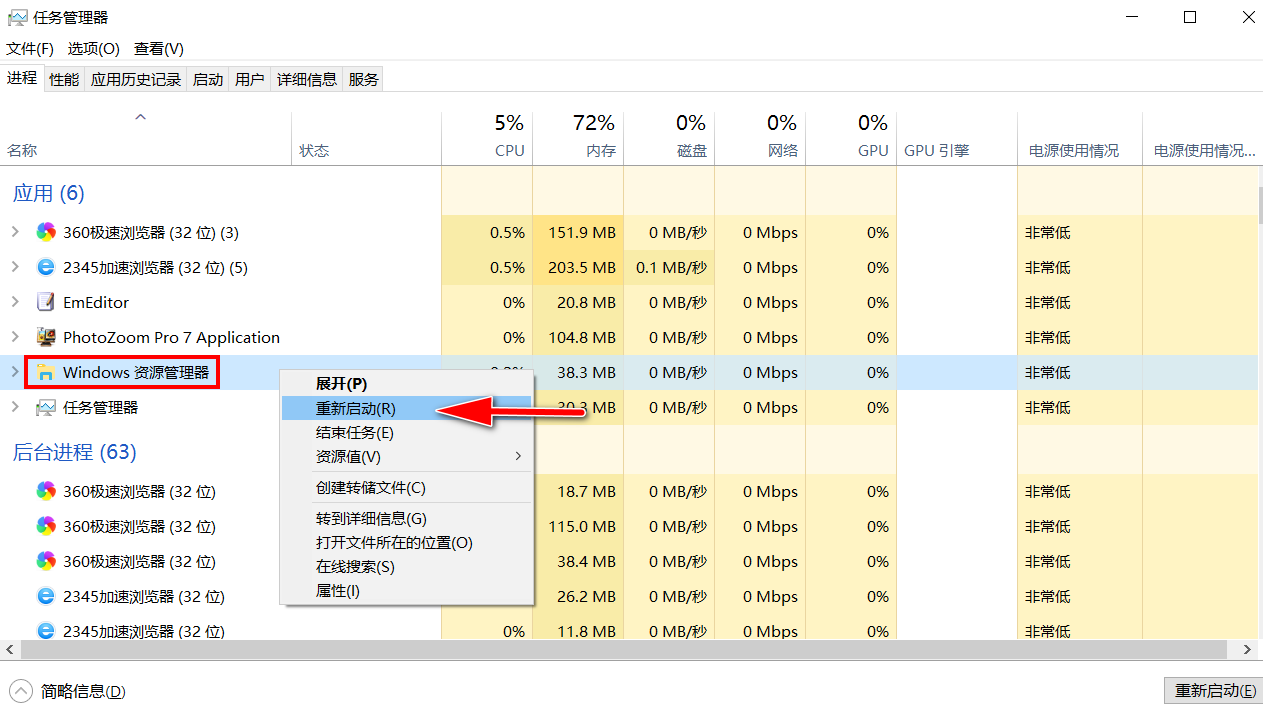The width and height of the screenshot is (1263, 716).
Task: Switch to the 性能 tab
Action: click(x=64, y=79)
